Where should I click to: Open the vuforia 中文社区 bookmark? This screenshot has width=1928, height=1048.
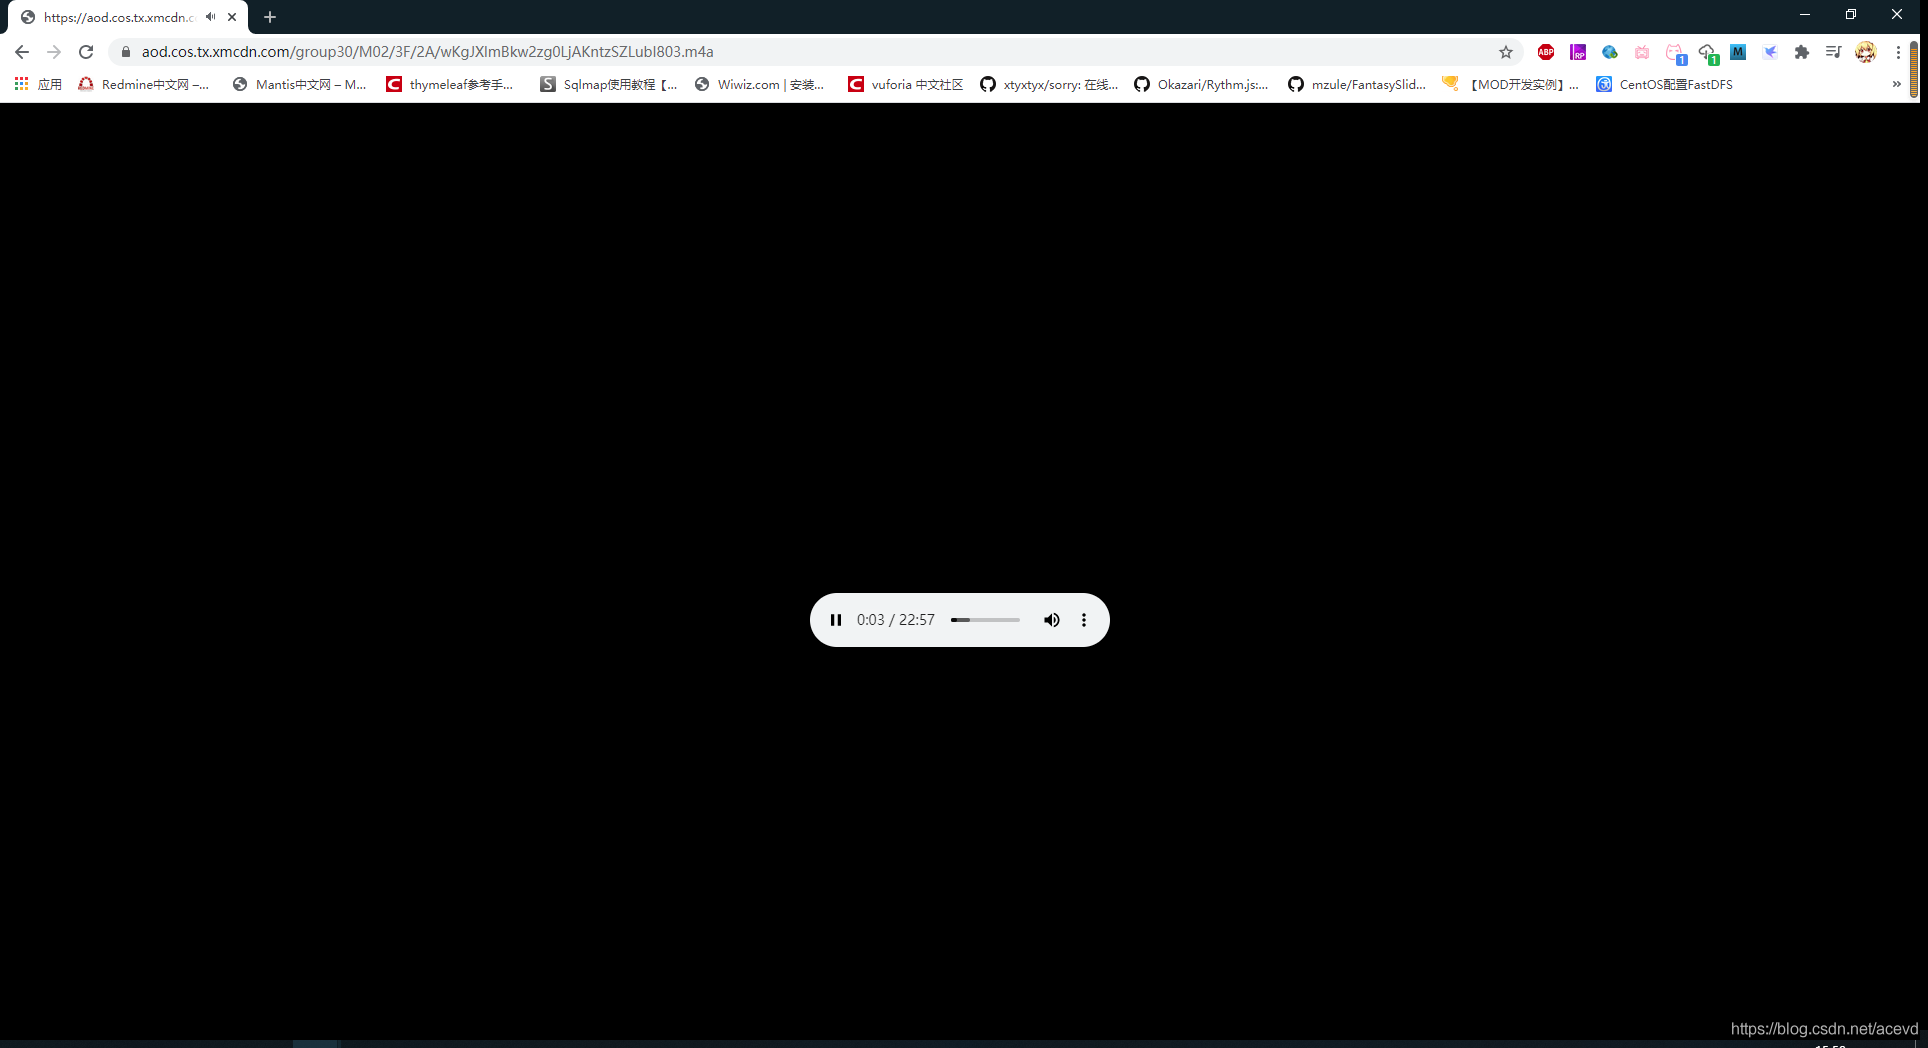pos(905,84)
